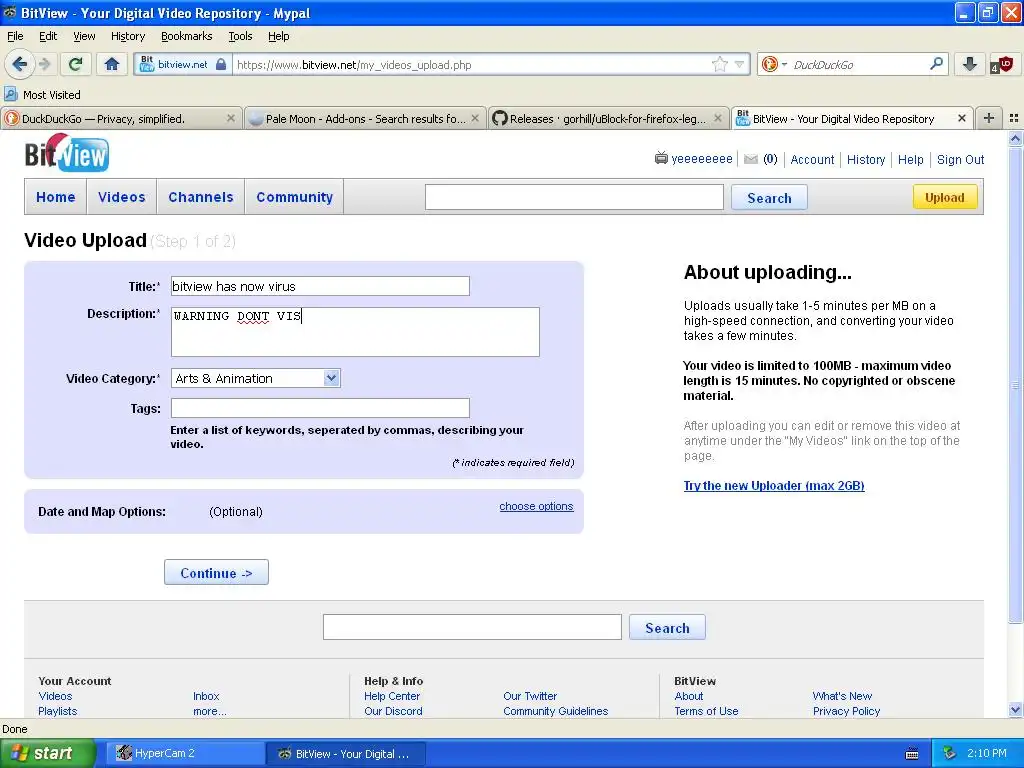Click the yeeeeeeee username link
The height and width of the screenshot is (768, 1024).
[x=702, y=159]
